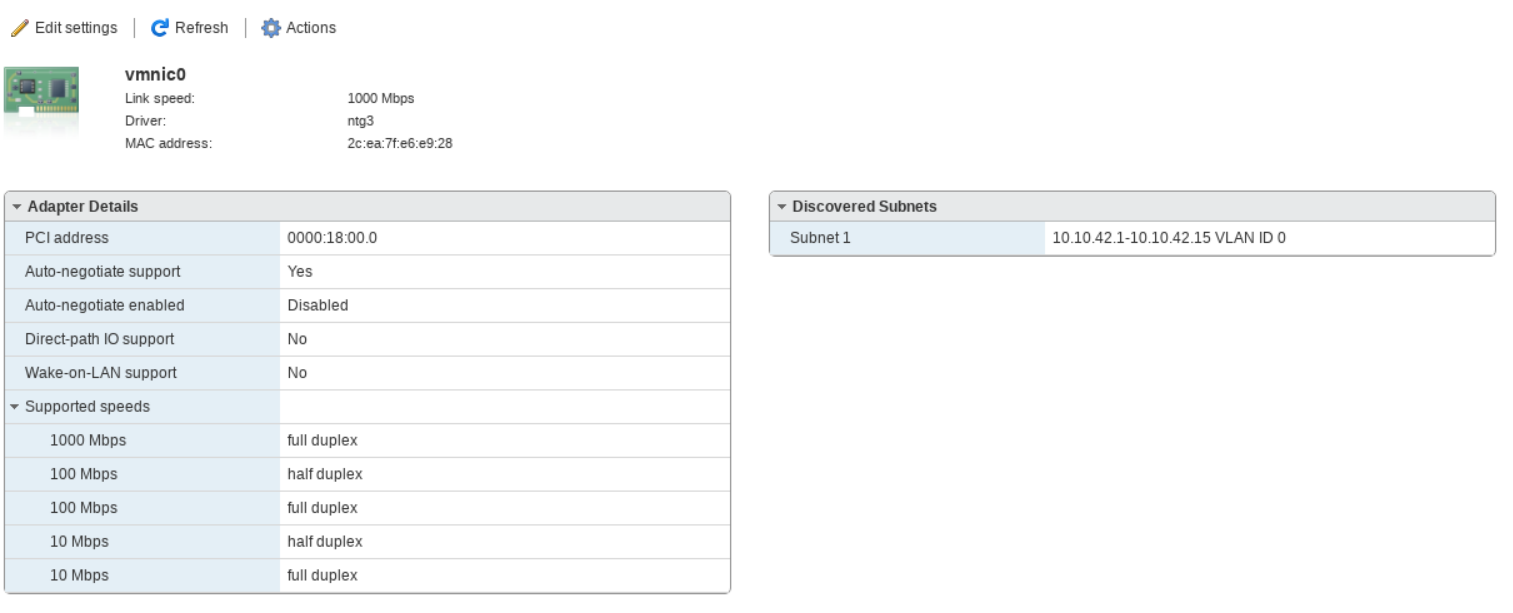Click the subnet IP range with VLAN ID
This screenshot has width=1513, height=613.
coord(1168,238)
